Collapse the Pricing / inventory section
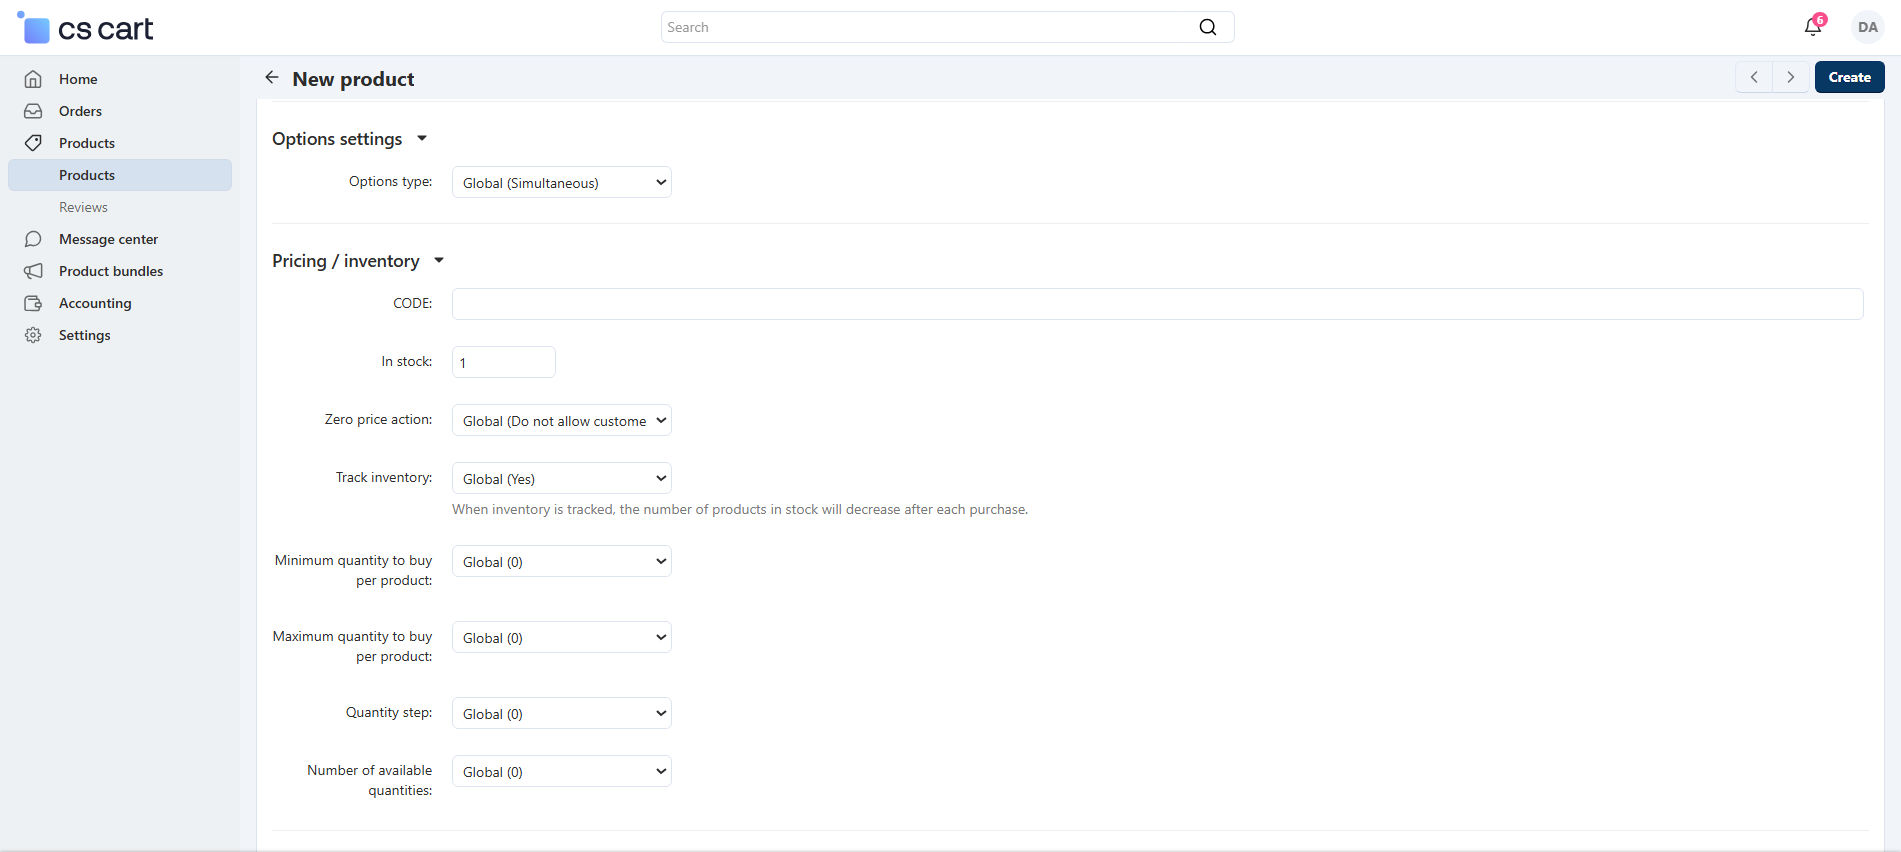This screenshot has width=1901, height=852. 439,261
